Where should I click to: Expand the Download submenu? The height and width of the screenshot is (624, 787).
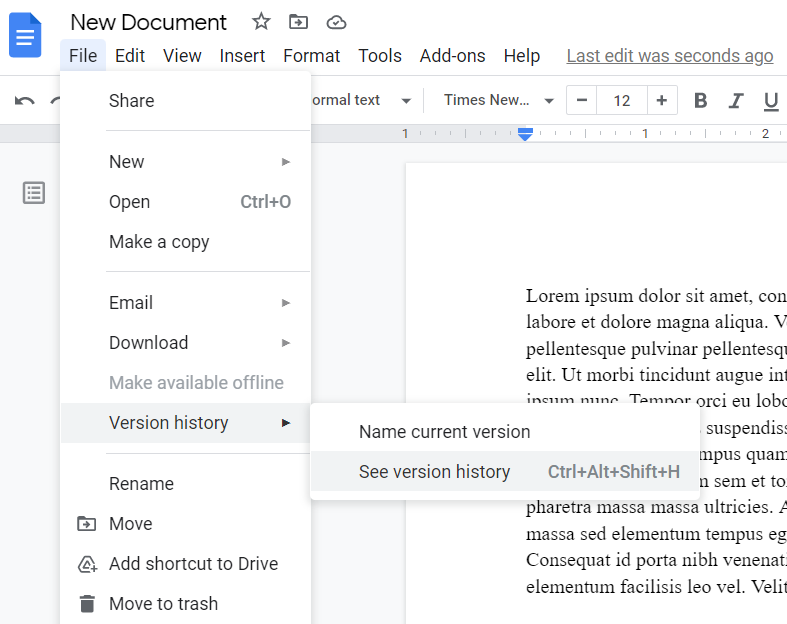pyautogui.click(x=185, y=343)
